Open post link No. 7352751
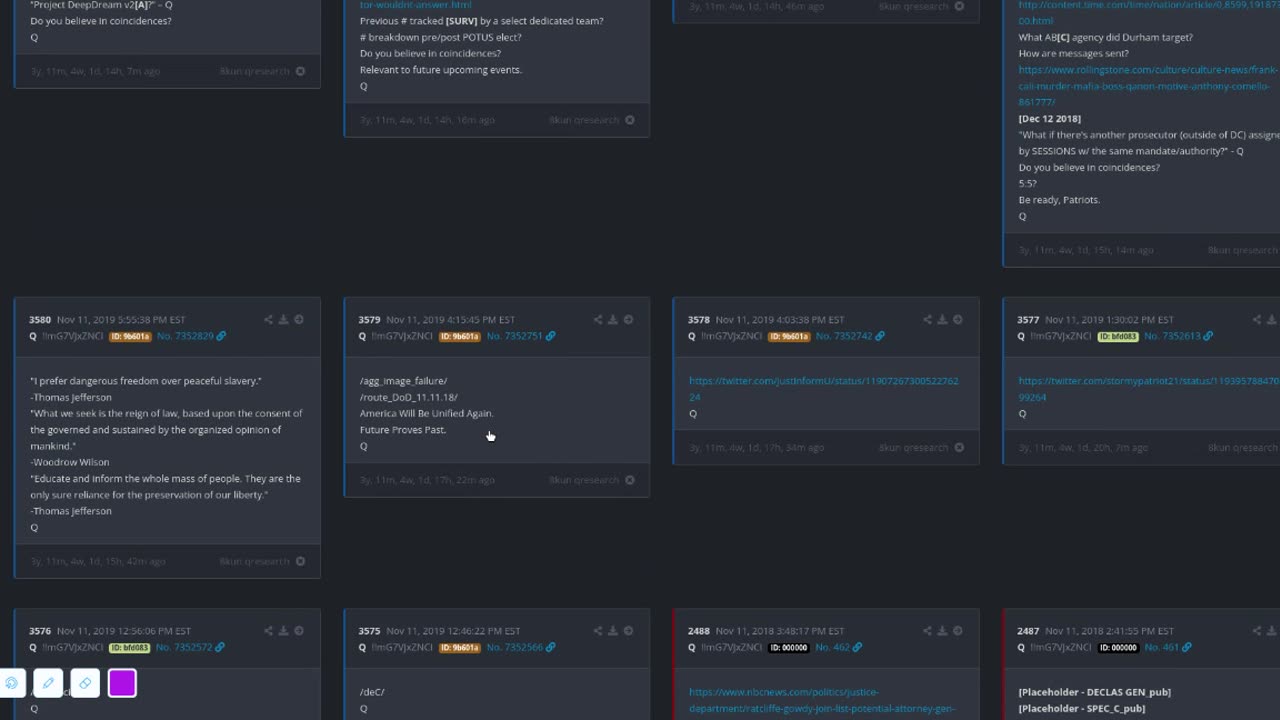 click(x=514, y=336)
